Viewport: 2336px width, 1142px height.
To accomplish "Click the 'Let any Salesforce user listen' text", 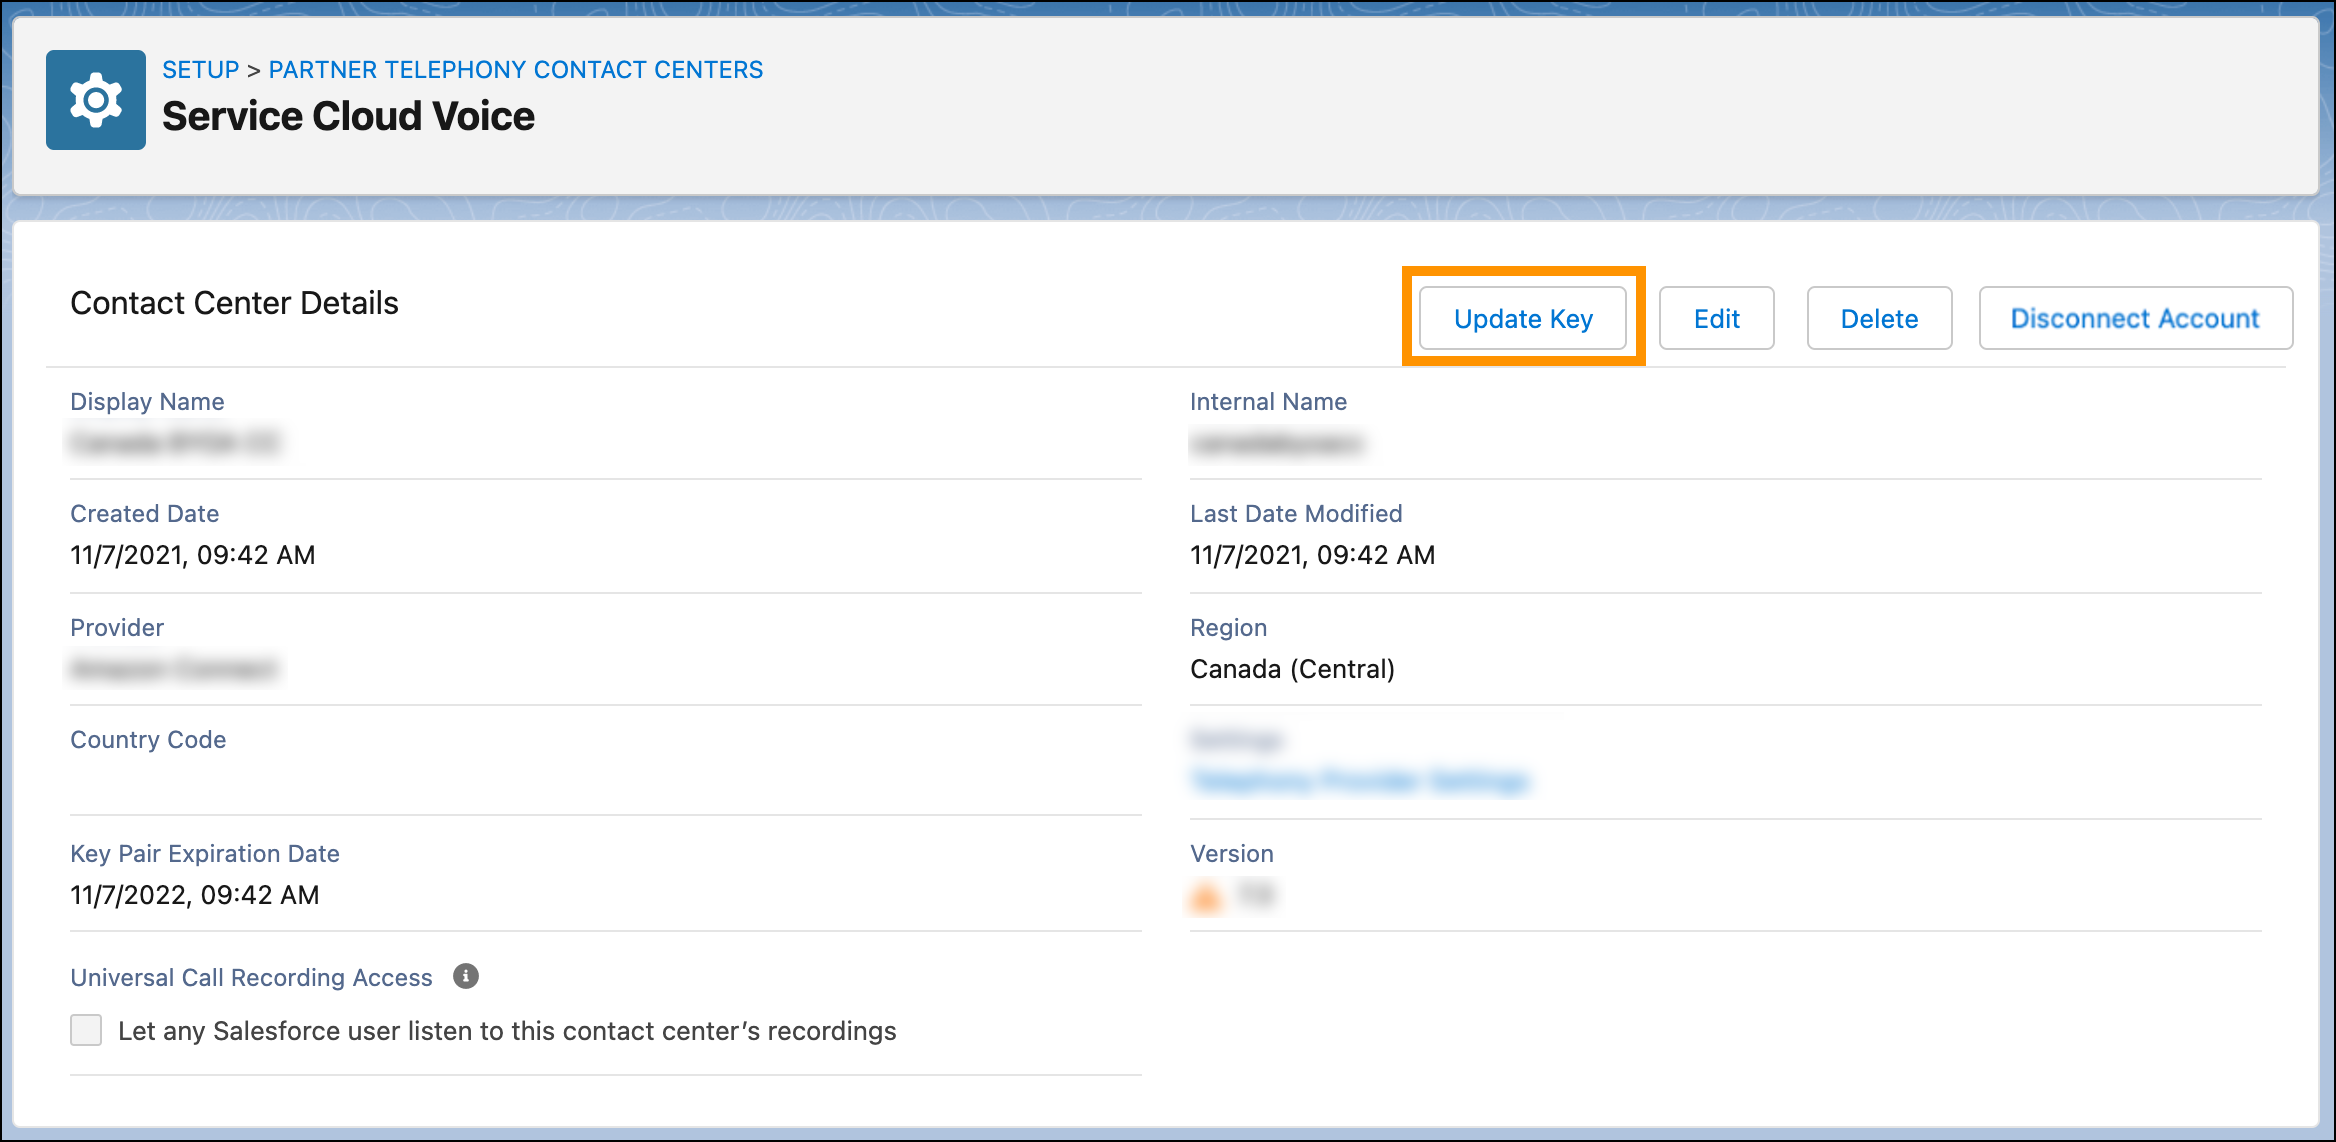I will pos(507,1031).
